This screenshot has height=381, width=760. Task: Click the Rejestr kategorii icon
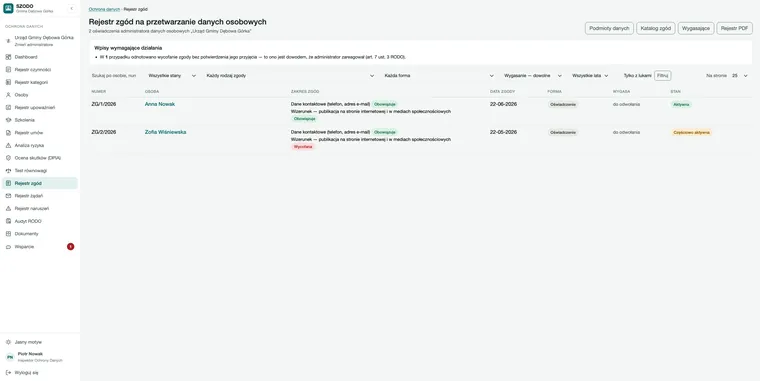click(x=8, y=82)
